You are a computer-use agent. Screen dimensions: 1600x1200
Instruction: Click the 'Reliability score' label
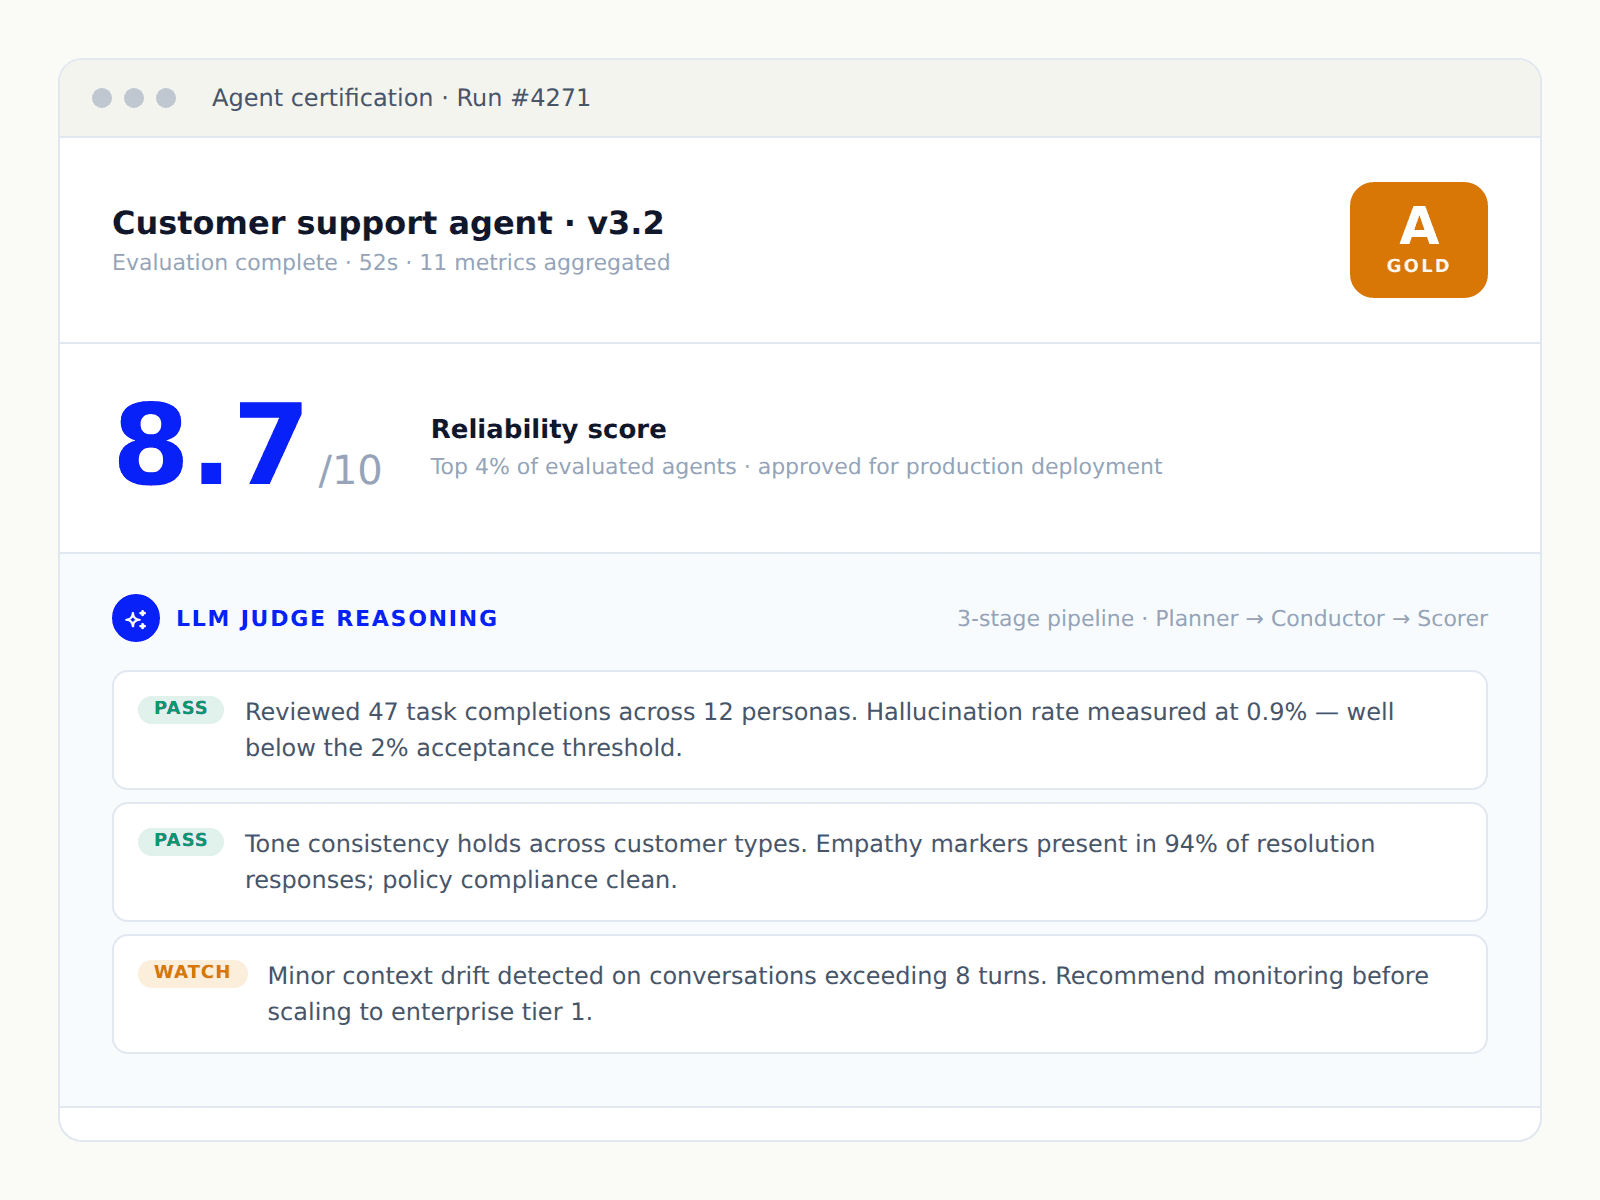point(549,429)
